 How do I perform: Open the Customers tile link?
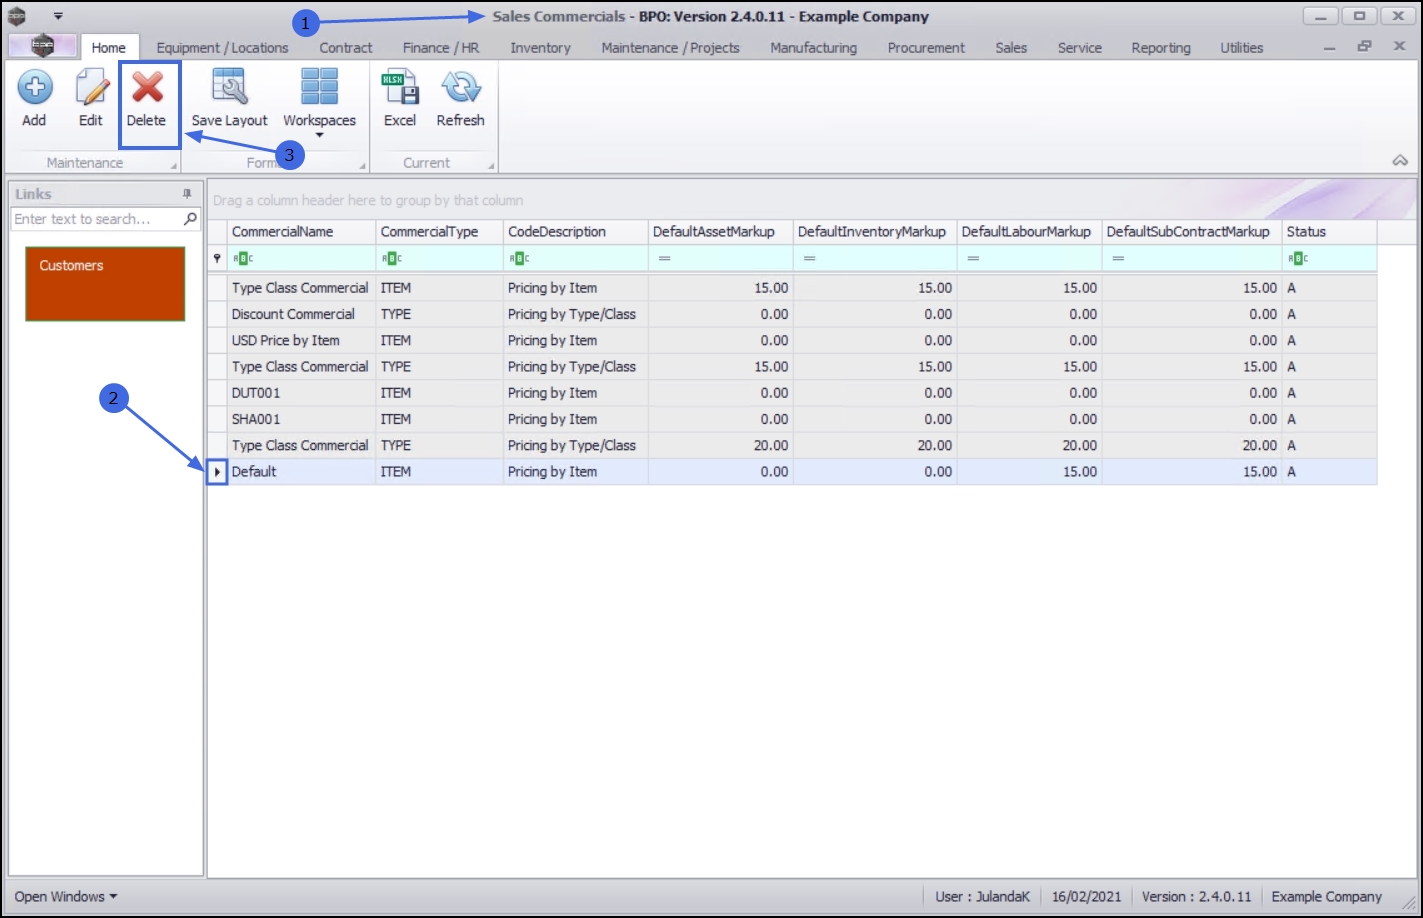tap(105, 284)
